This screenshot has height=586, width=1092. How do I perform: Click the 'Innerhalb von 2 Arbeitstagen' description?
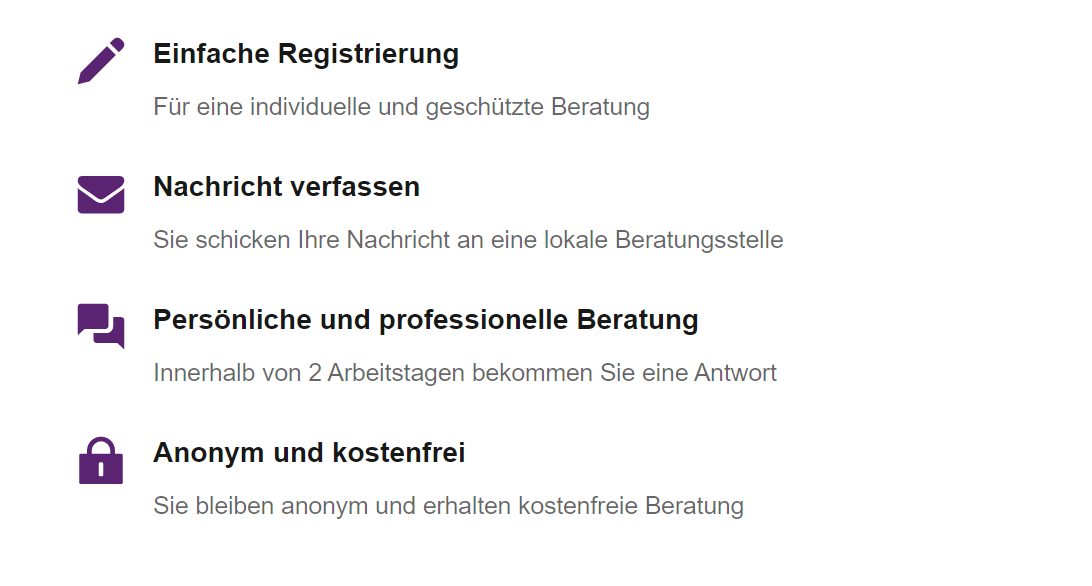click(465, 373)
